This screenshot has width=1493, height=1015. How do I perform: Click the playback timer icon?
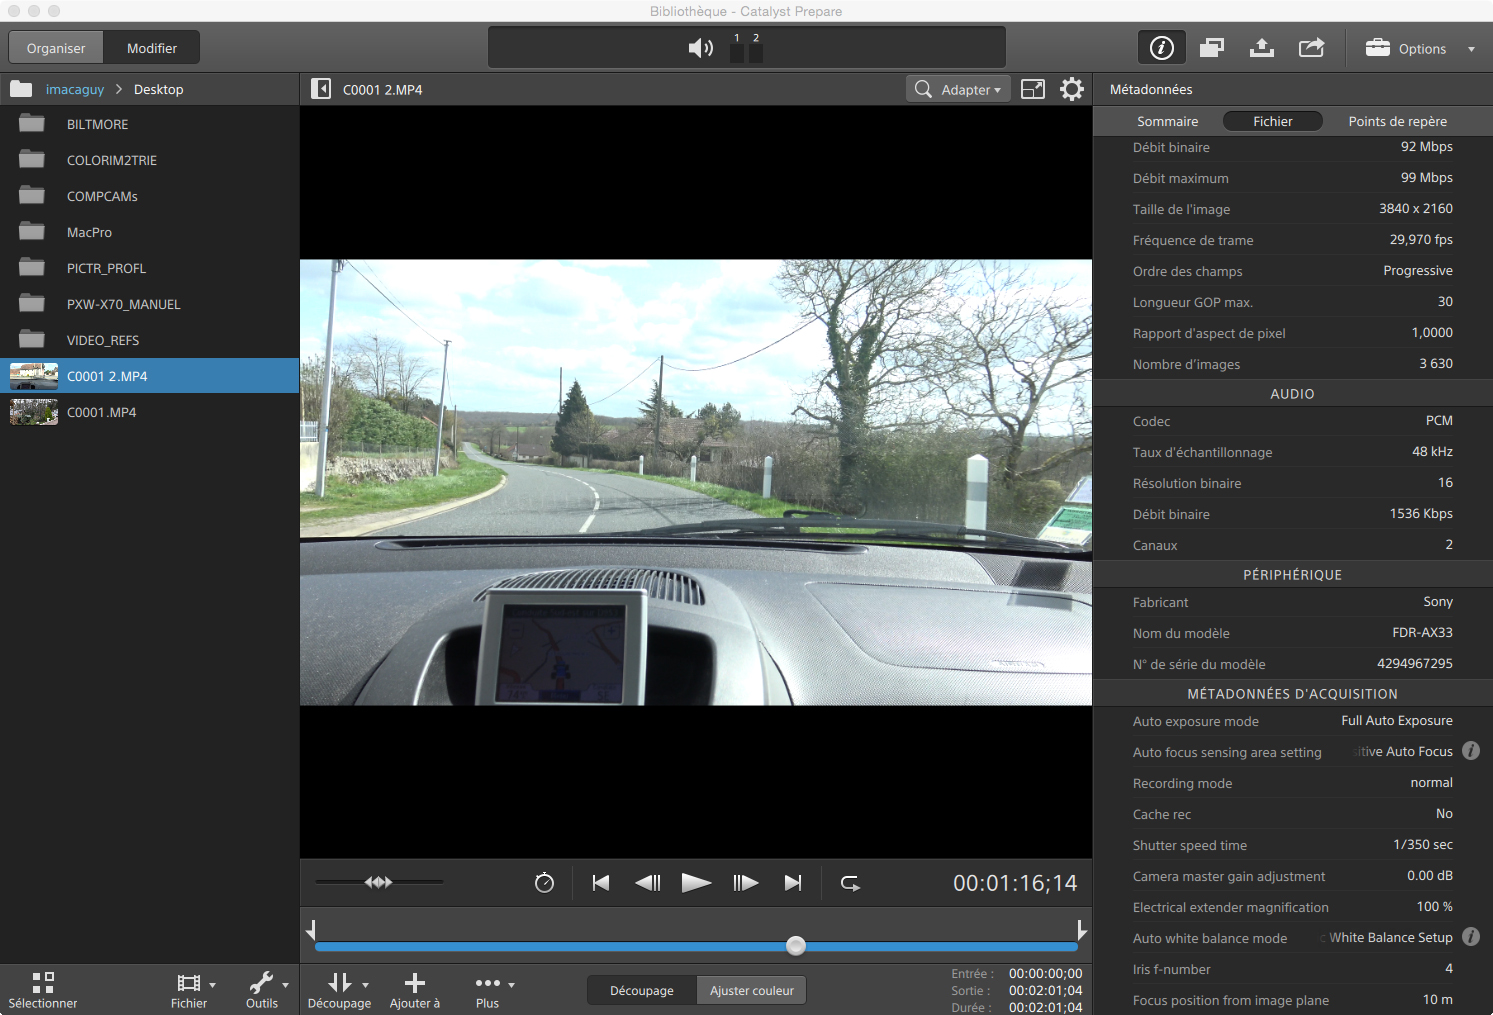click(x=544, y=882)
